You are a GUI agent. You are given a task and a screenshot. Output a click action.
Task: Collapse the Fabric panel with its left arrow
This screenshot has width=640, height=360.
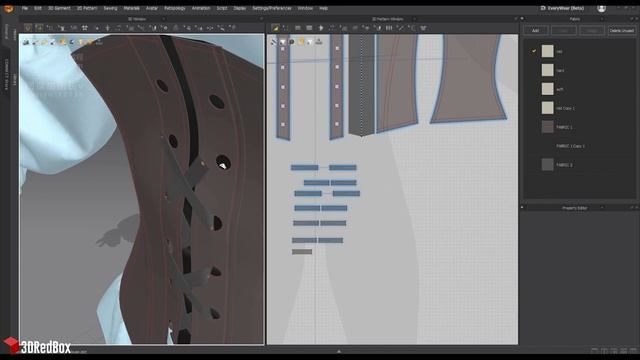point(522,19)
